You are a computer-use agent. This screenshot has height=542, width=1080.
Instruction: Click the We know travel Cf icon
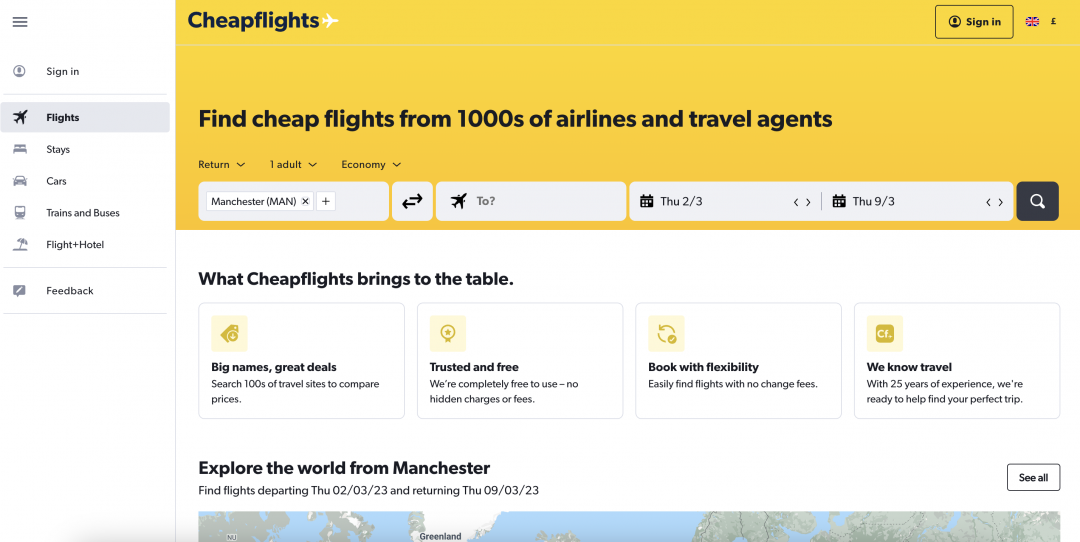(884, 334)
